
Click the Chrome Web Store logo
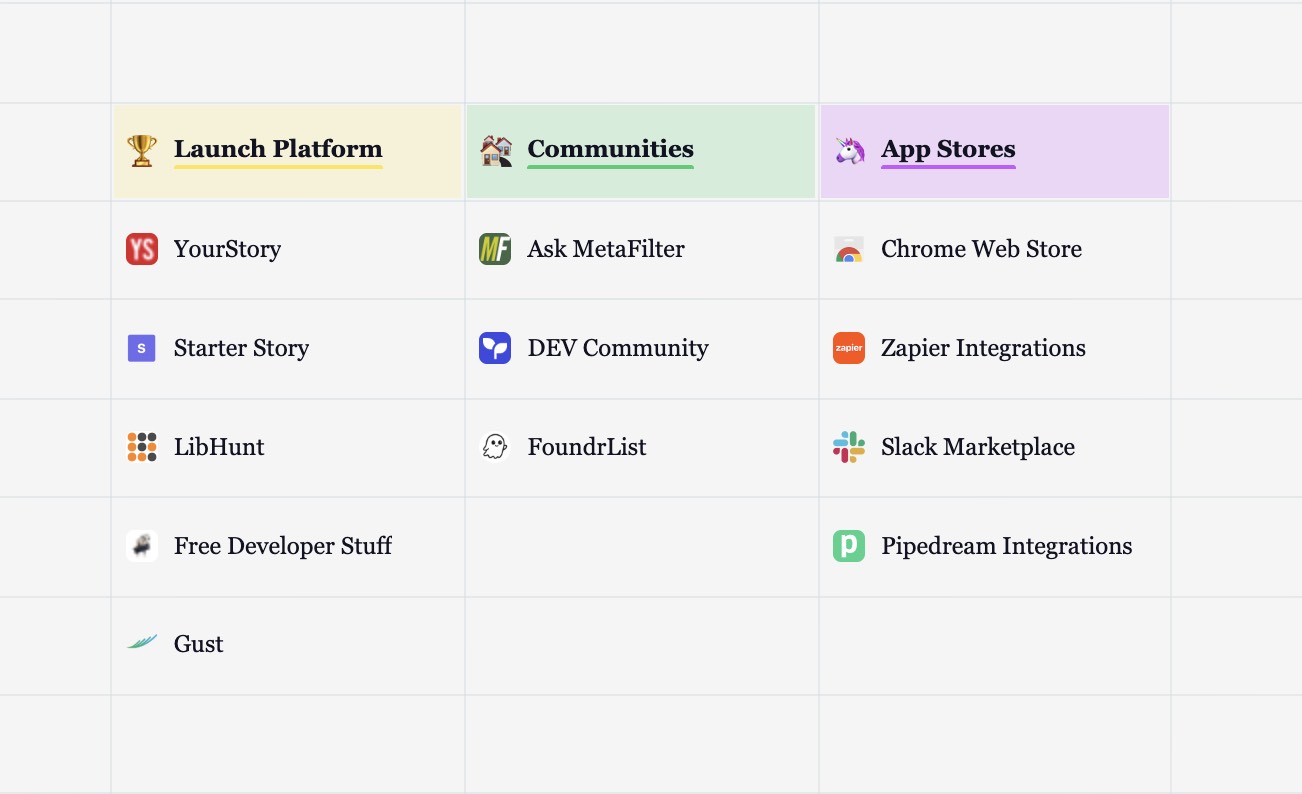(x=849, y=249)
